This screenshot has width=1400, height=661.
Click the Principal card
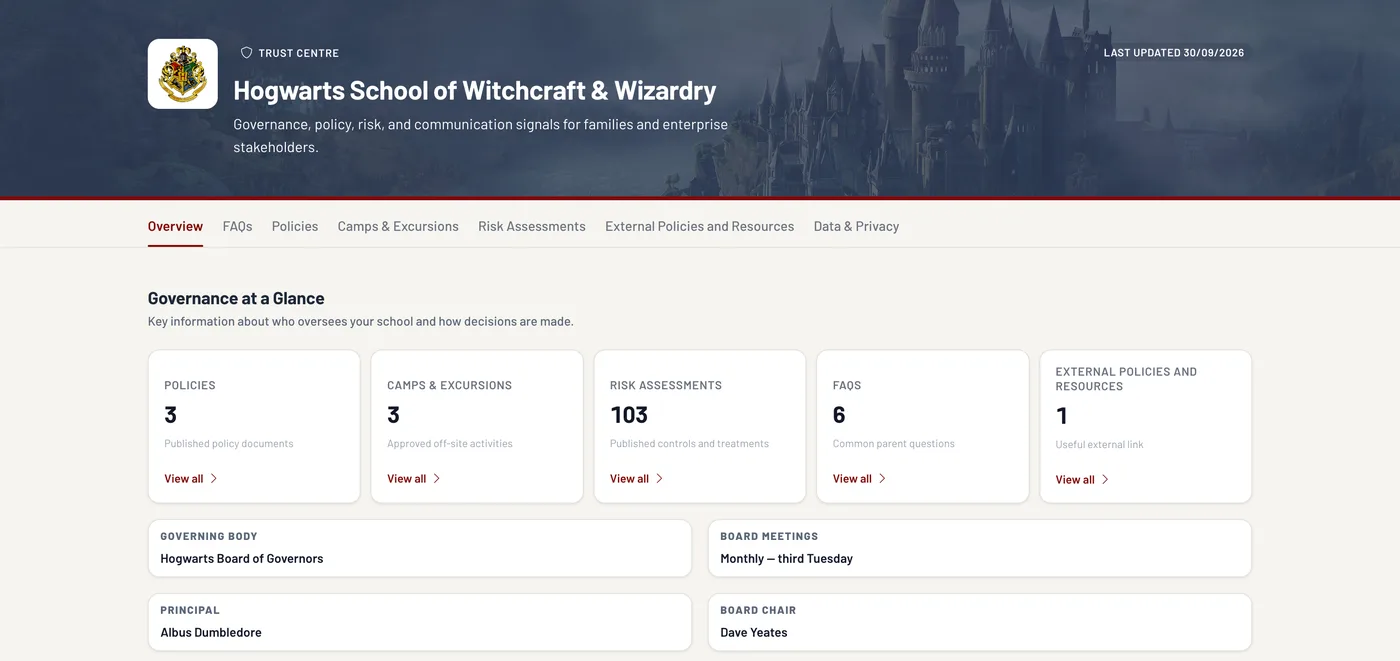[x=420, y=622]
